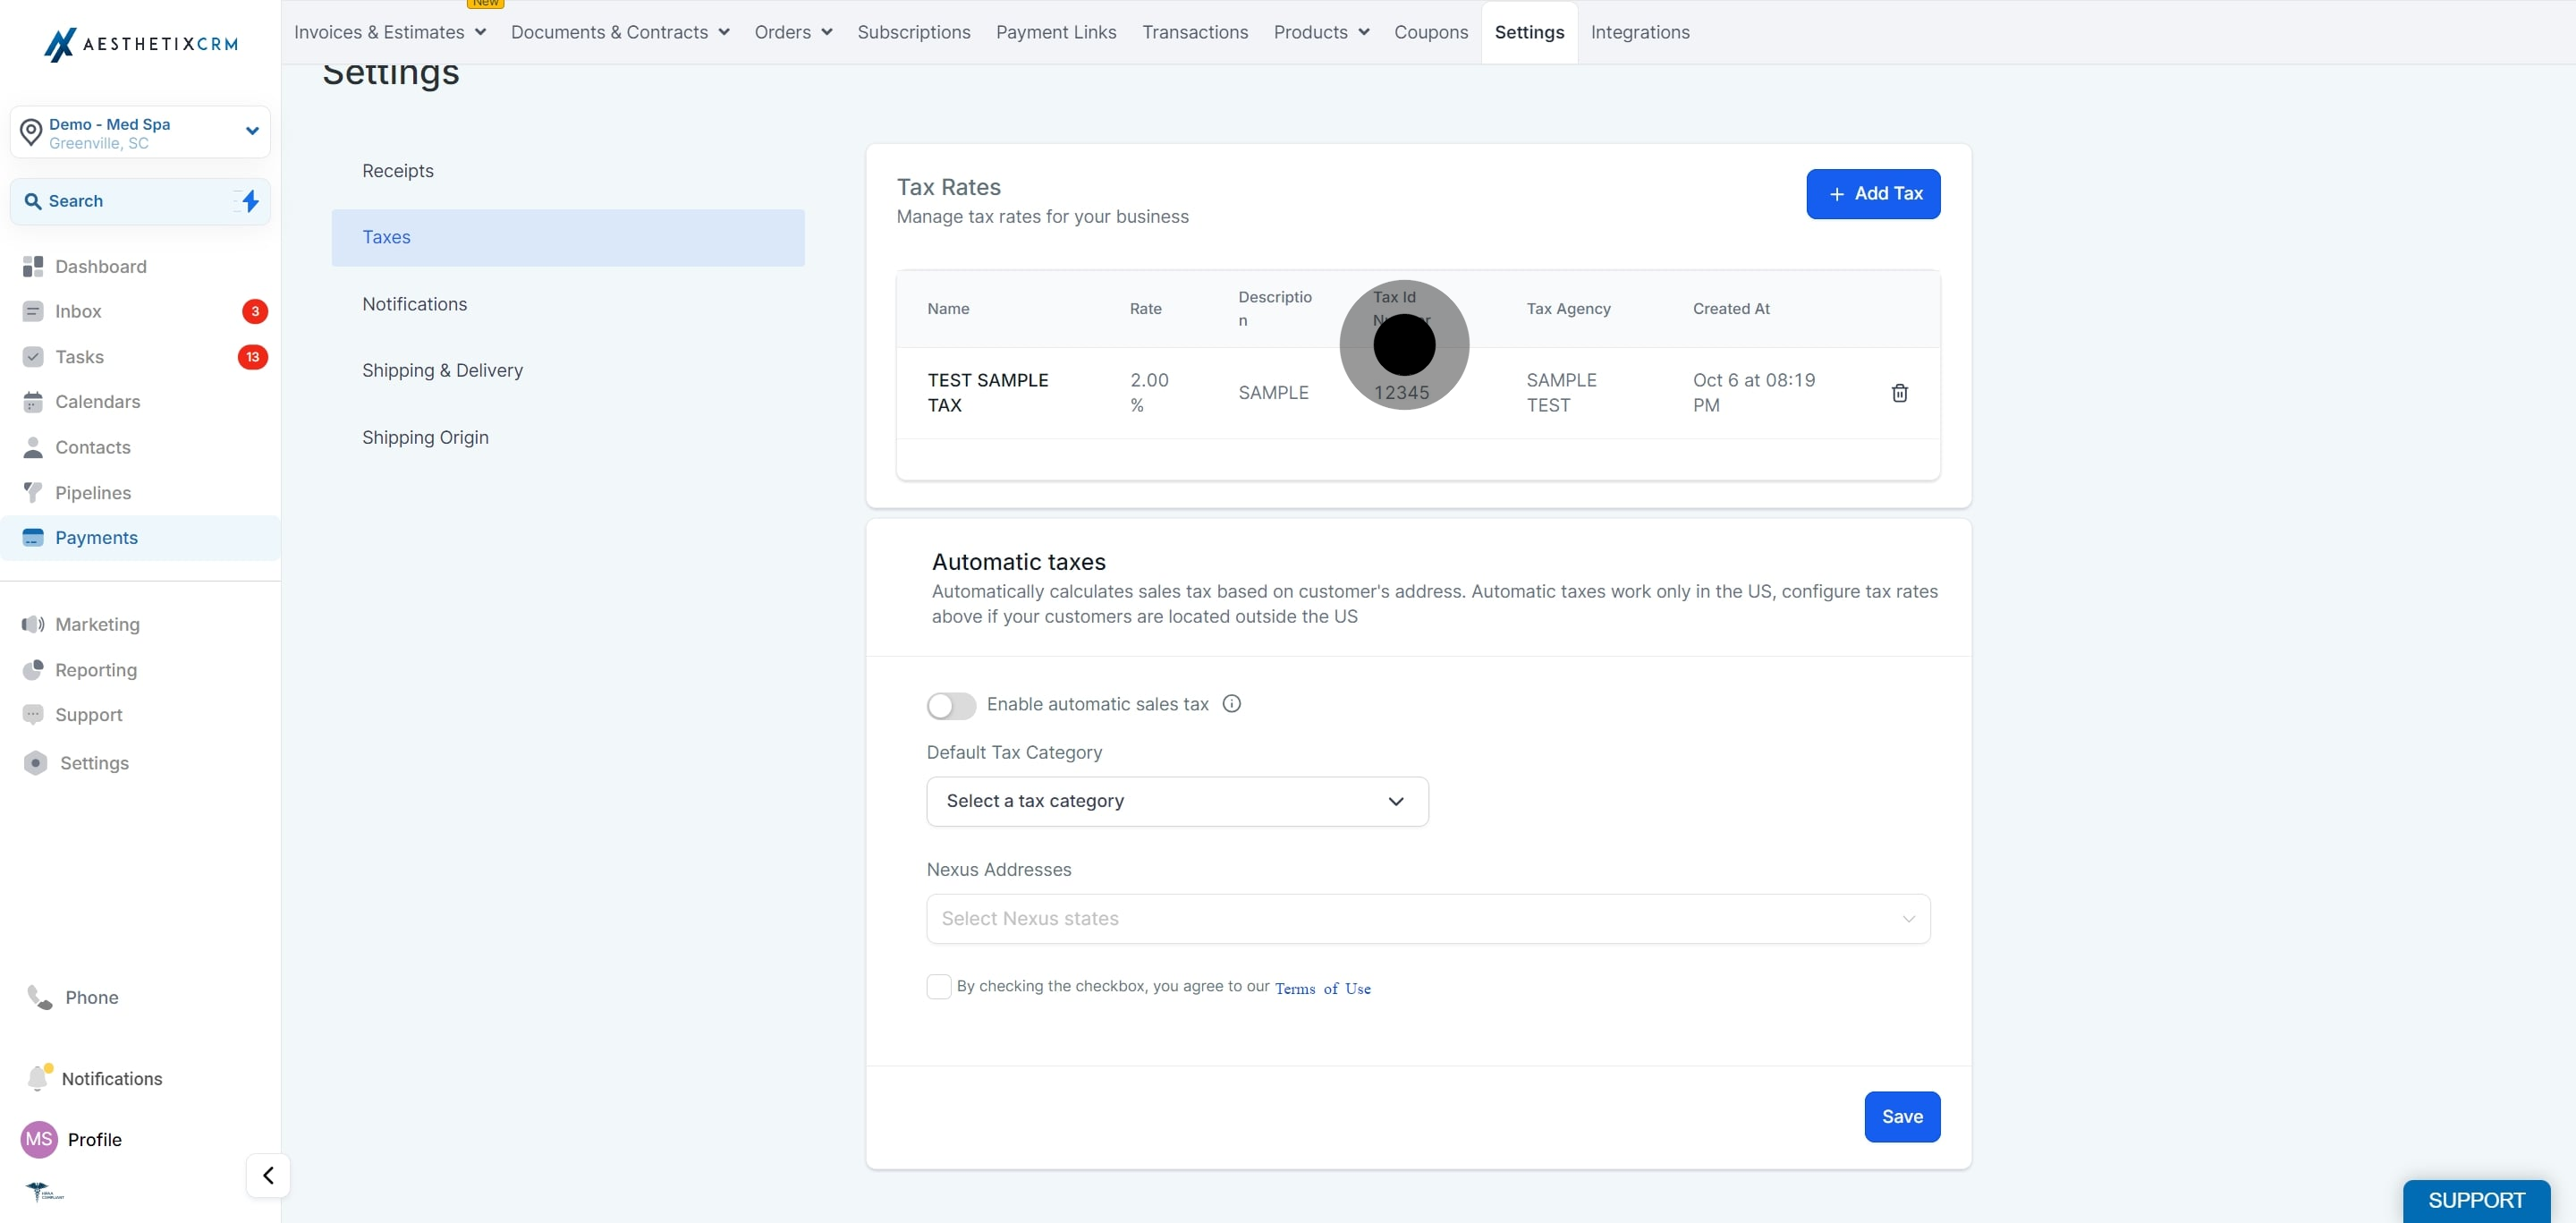Collapse the sidebar with the arrow button
2576x1223 pixels.
click(268, 1175)
